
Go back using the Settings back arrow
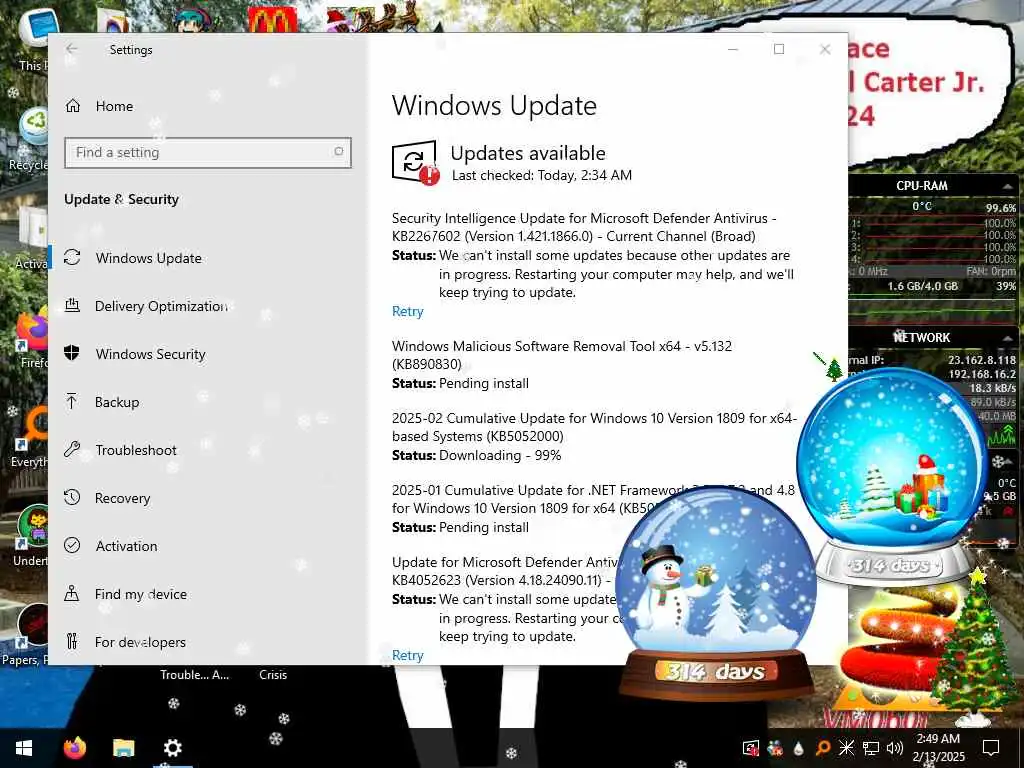[x=72, y=49]
